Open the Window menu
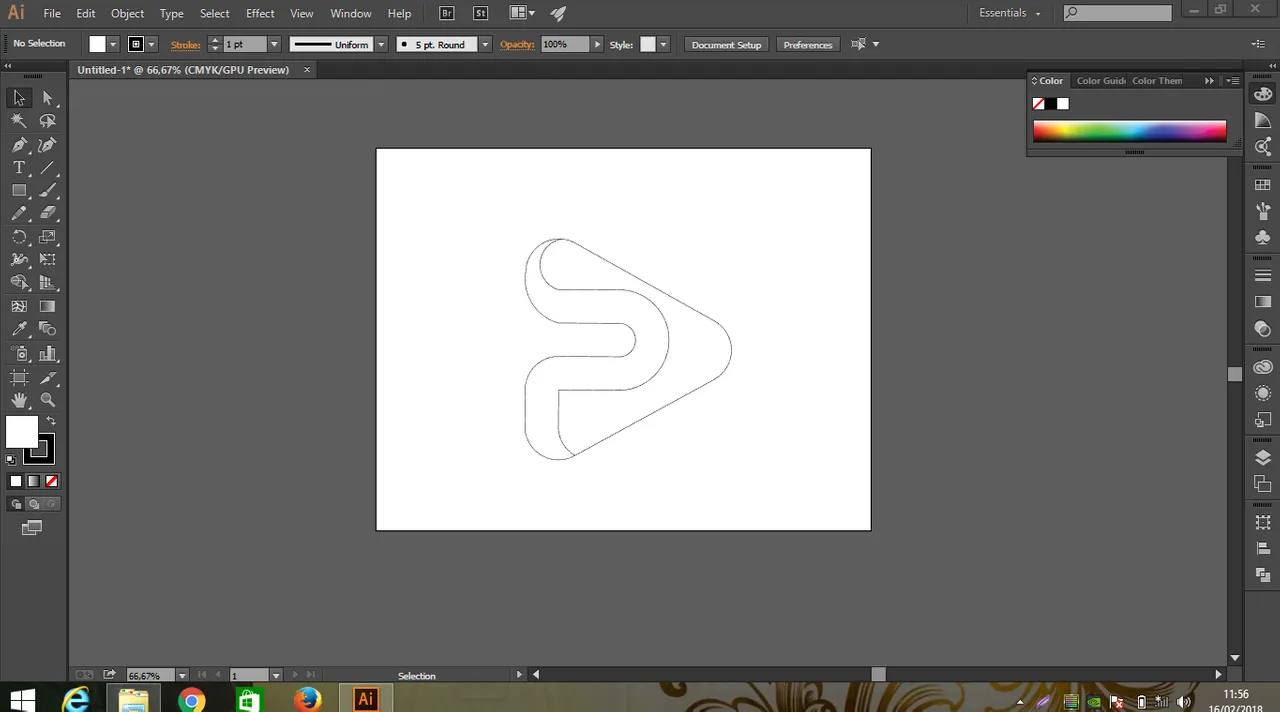 351,14
